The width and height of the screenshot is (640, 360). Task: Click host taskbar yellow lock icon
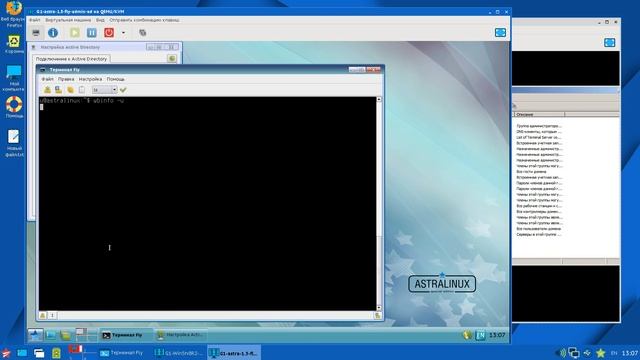click(56, 353)
